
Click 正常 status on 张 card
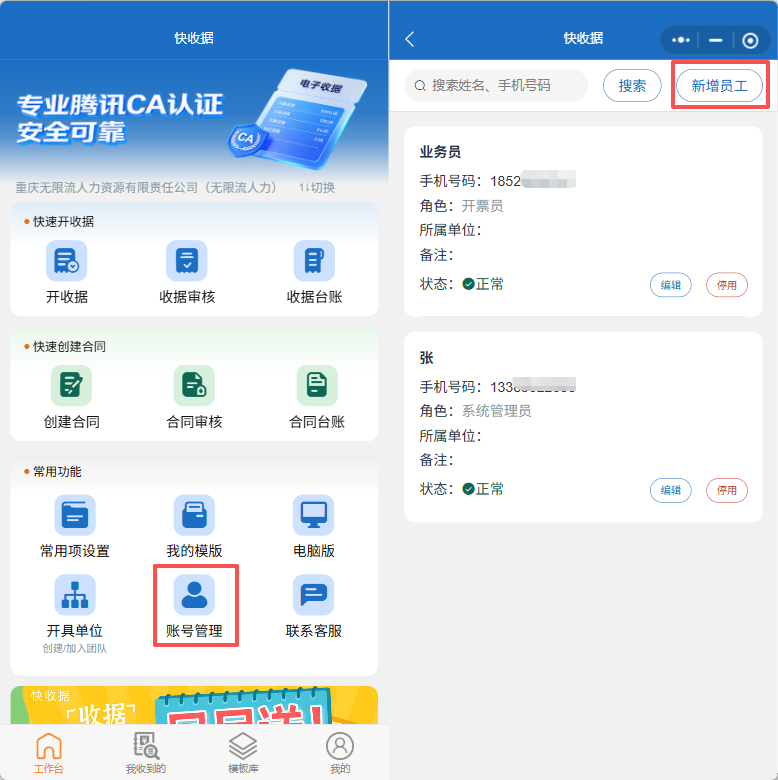pos(483,489)
